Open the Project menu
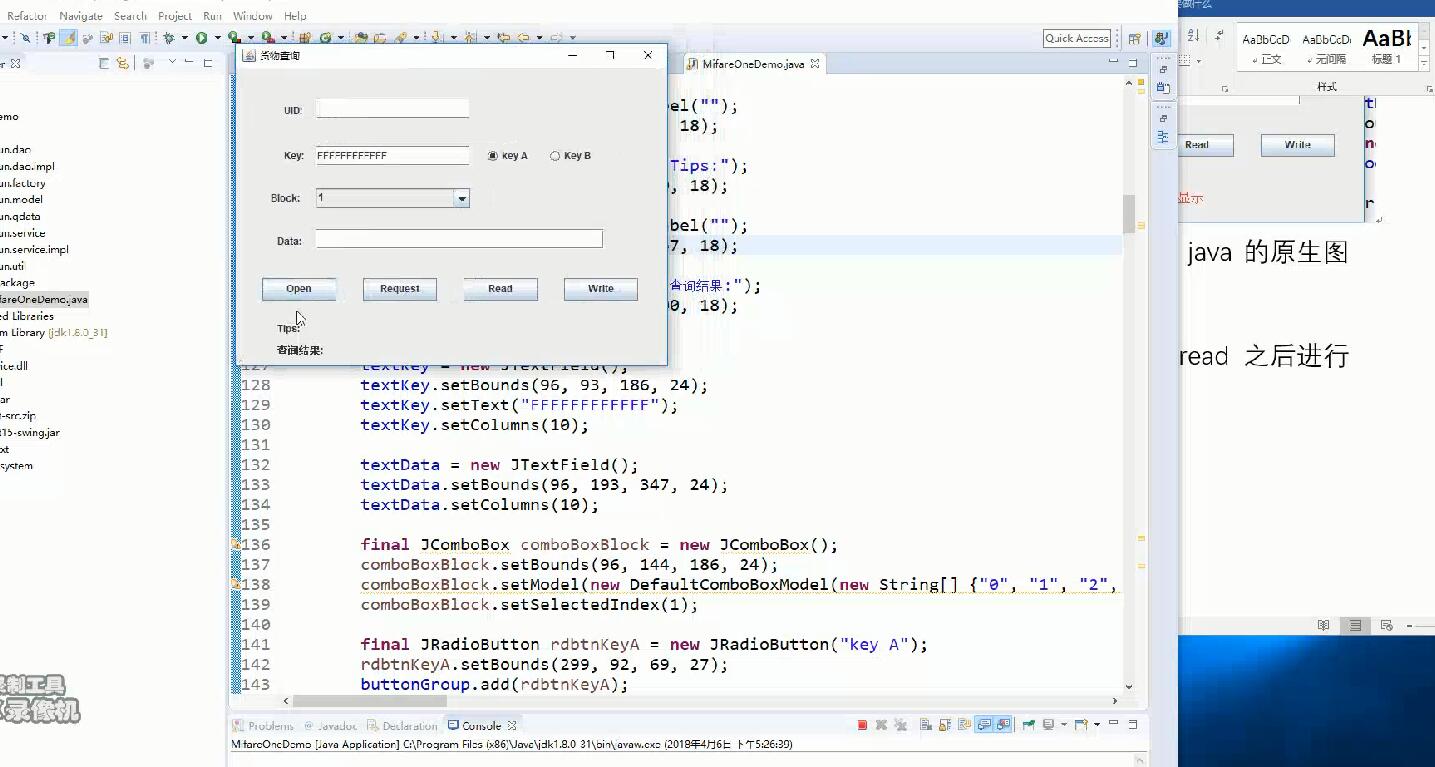This screenshot has width=1435, height=767. [x=175, y=16]
